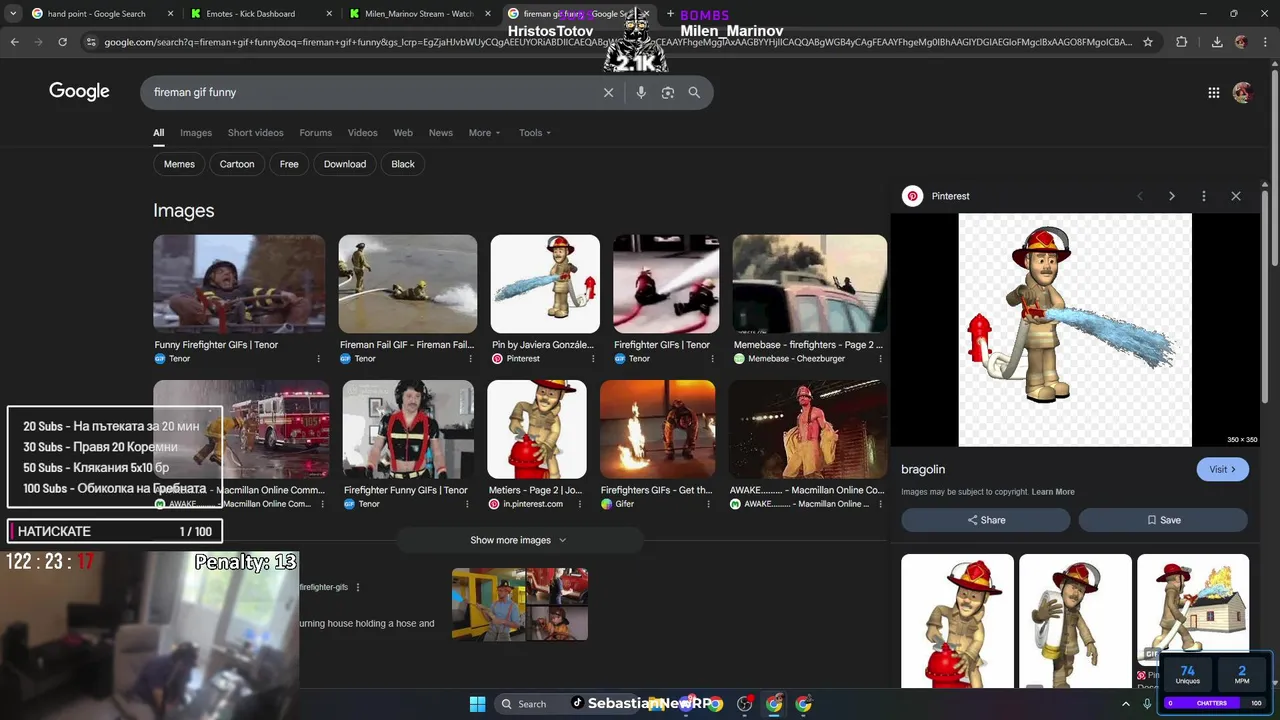
Task: Click the large fireman preview image
Action: tap(1075, 330)
